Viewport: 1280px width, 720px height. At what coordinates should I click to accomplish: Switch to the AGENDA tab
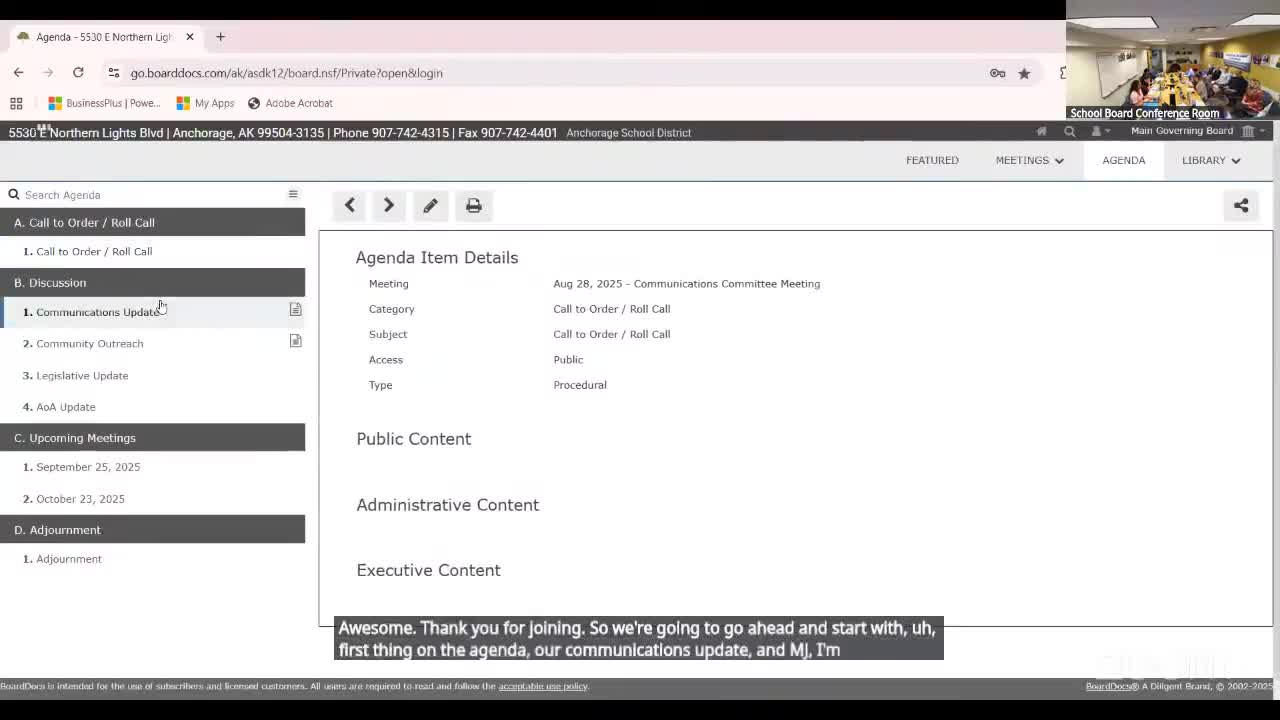[x=1124, y=160]
